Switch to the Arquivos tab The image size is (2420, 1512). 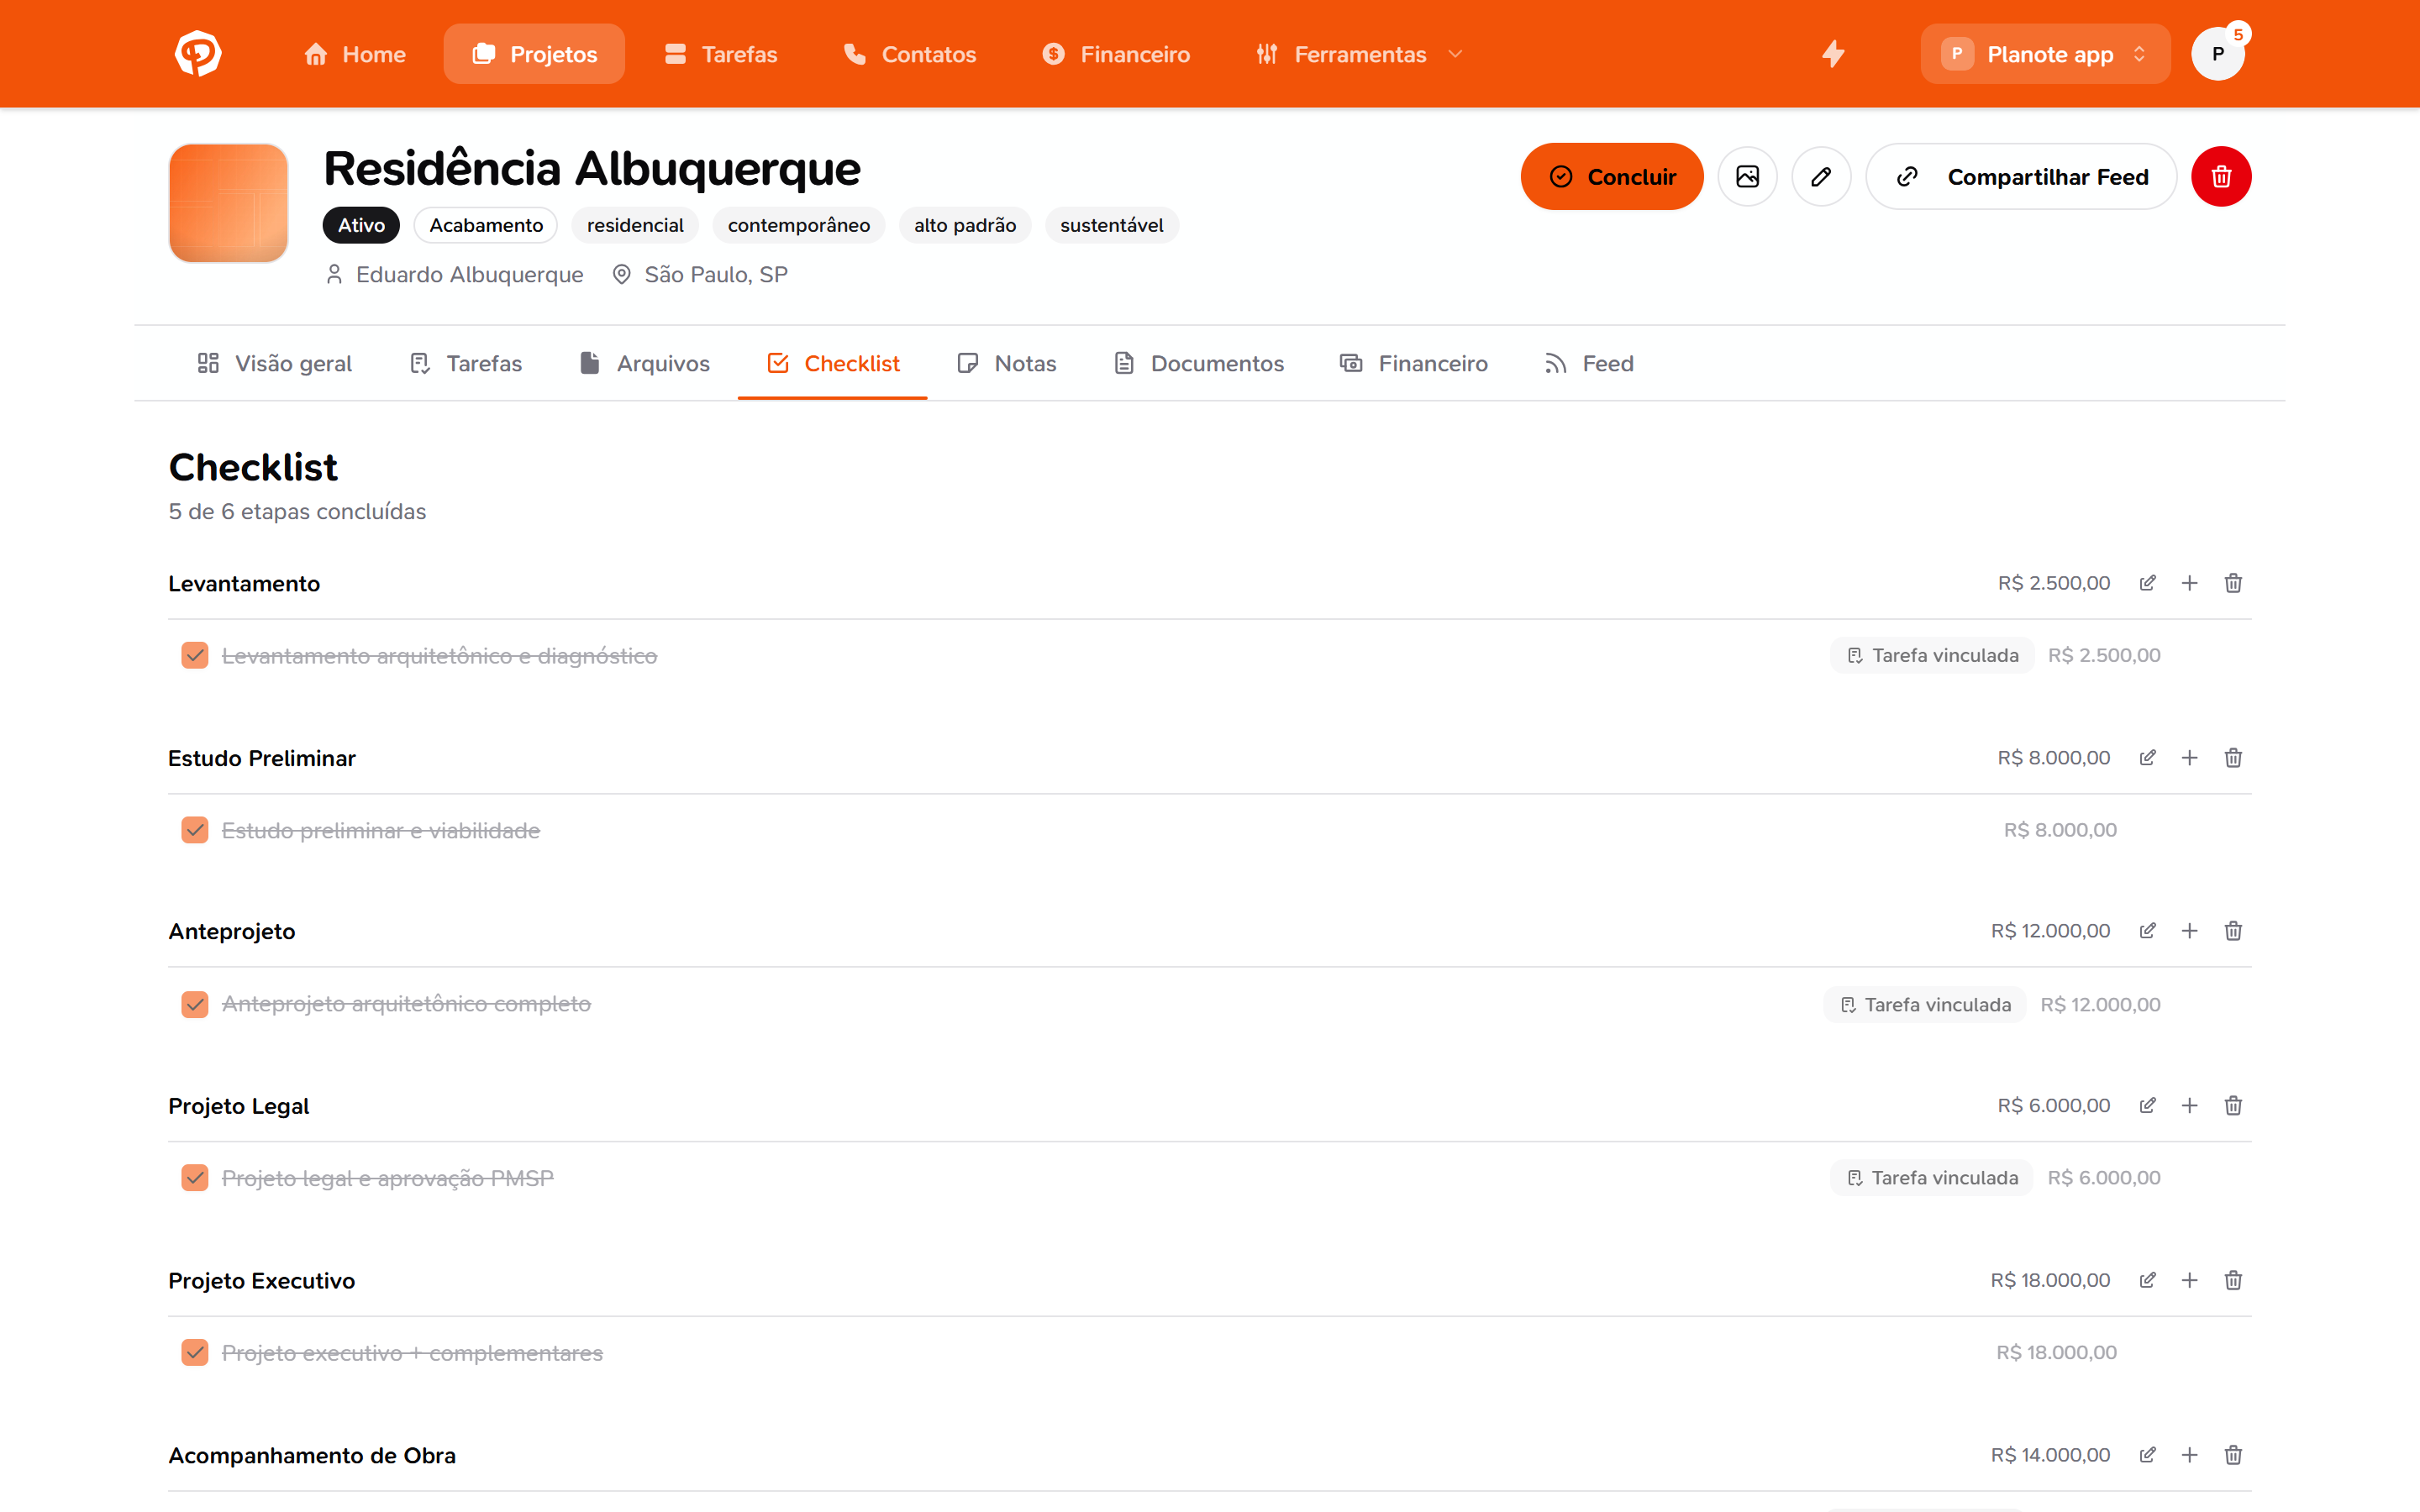click(x=644, y=364)
